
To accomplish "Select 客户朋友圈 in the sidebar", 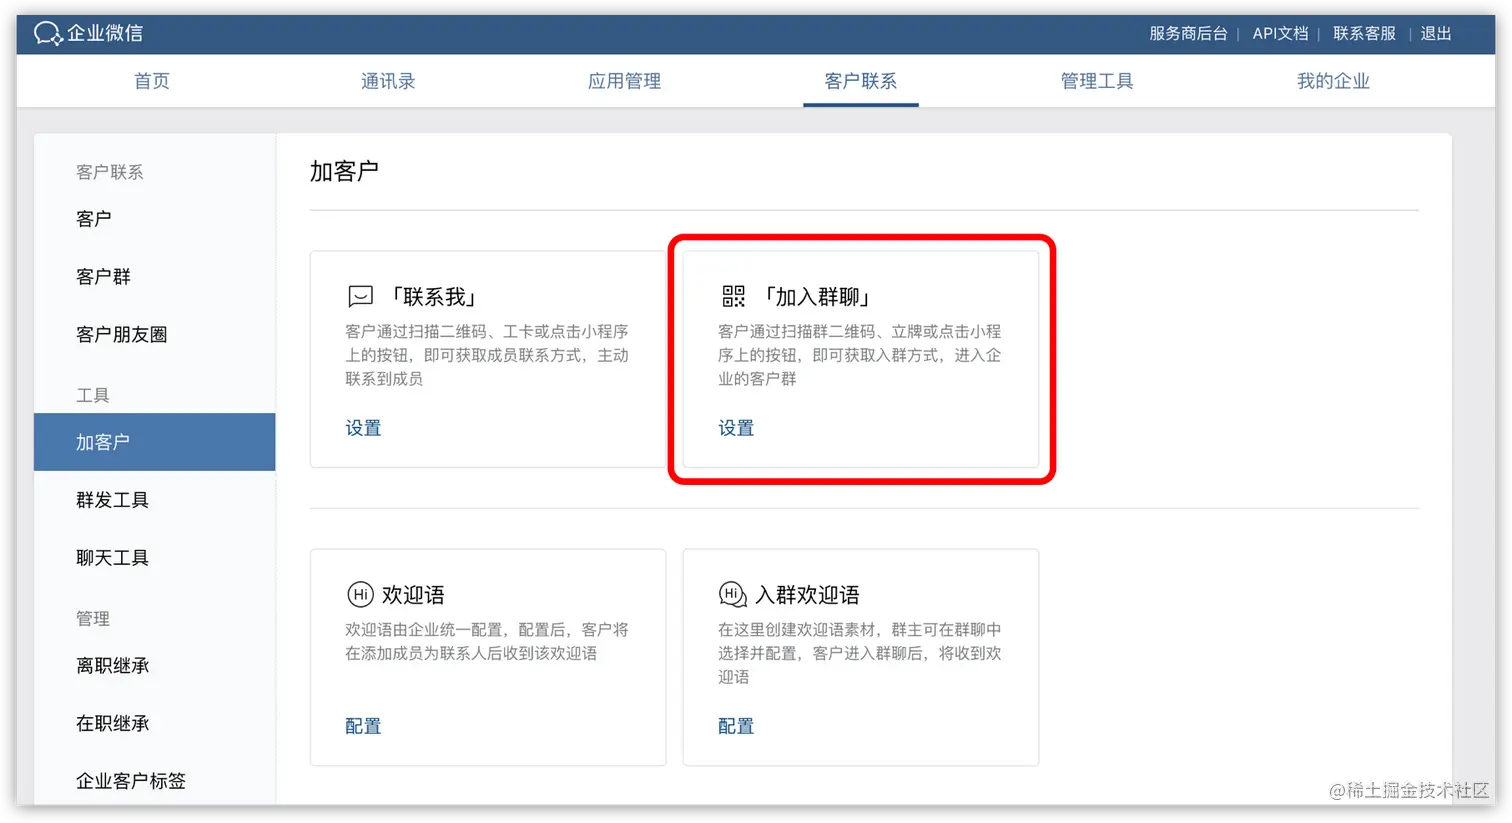I will coord(121,334).
